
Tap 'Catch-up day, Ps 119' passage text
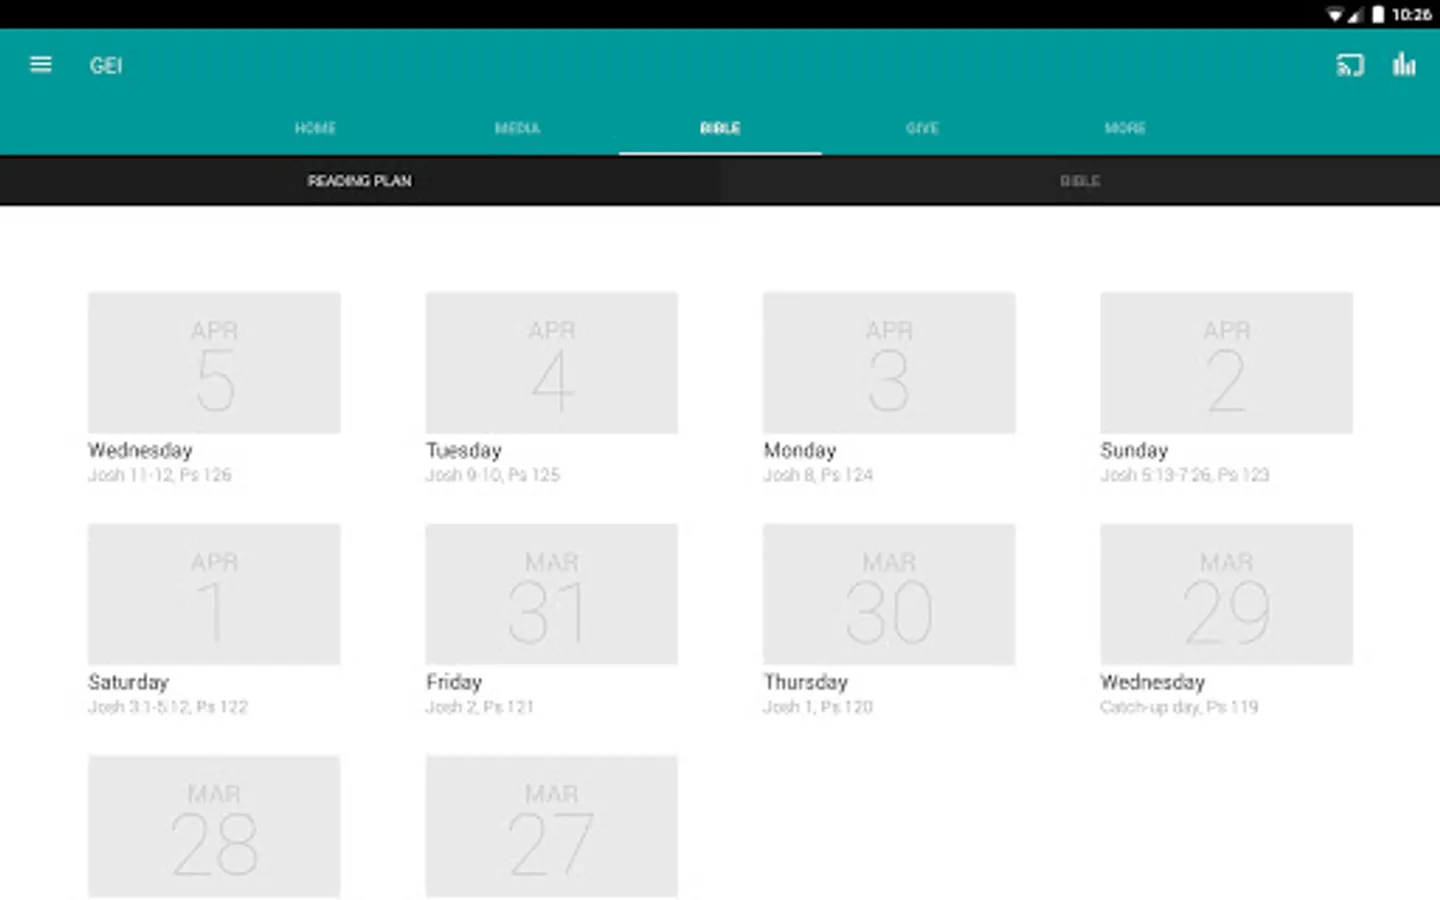pyautogui.click(x=1180, y=707)
